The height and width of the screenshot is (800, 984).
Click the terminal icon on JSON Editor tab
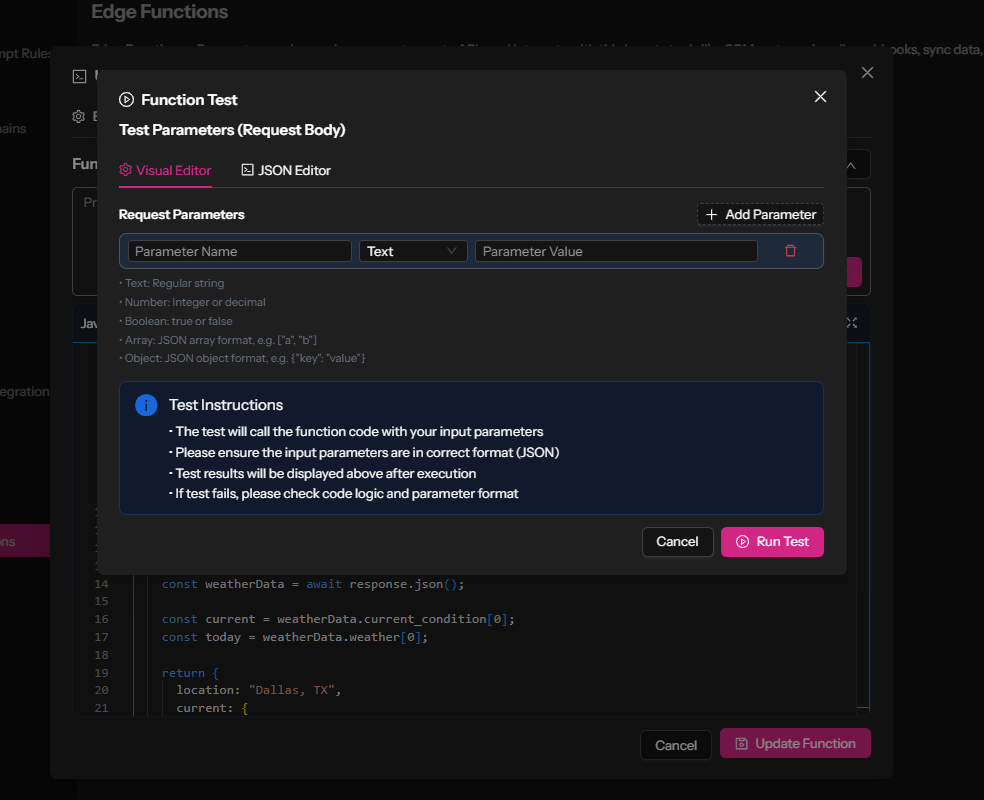248,170
